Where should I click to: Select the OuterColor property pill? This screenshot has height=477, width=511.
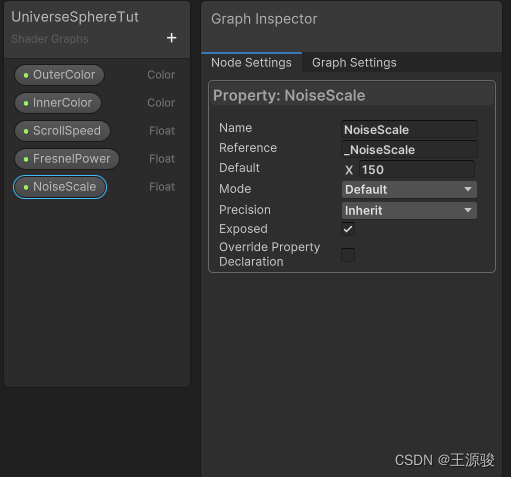tap(59, 75)
